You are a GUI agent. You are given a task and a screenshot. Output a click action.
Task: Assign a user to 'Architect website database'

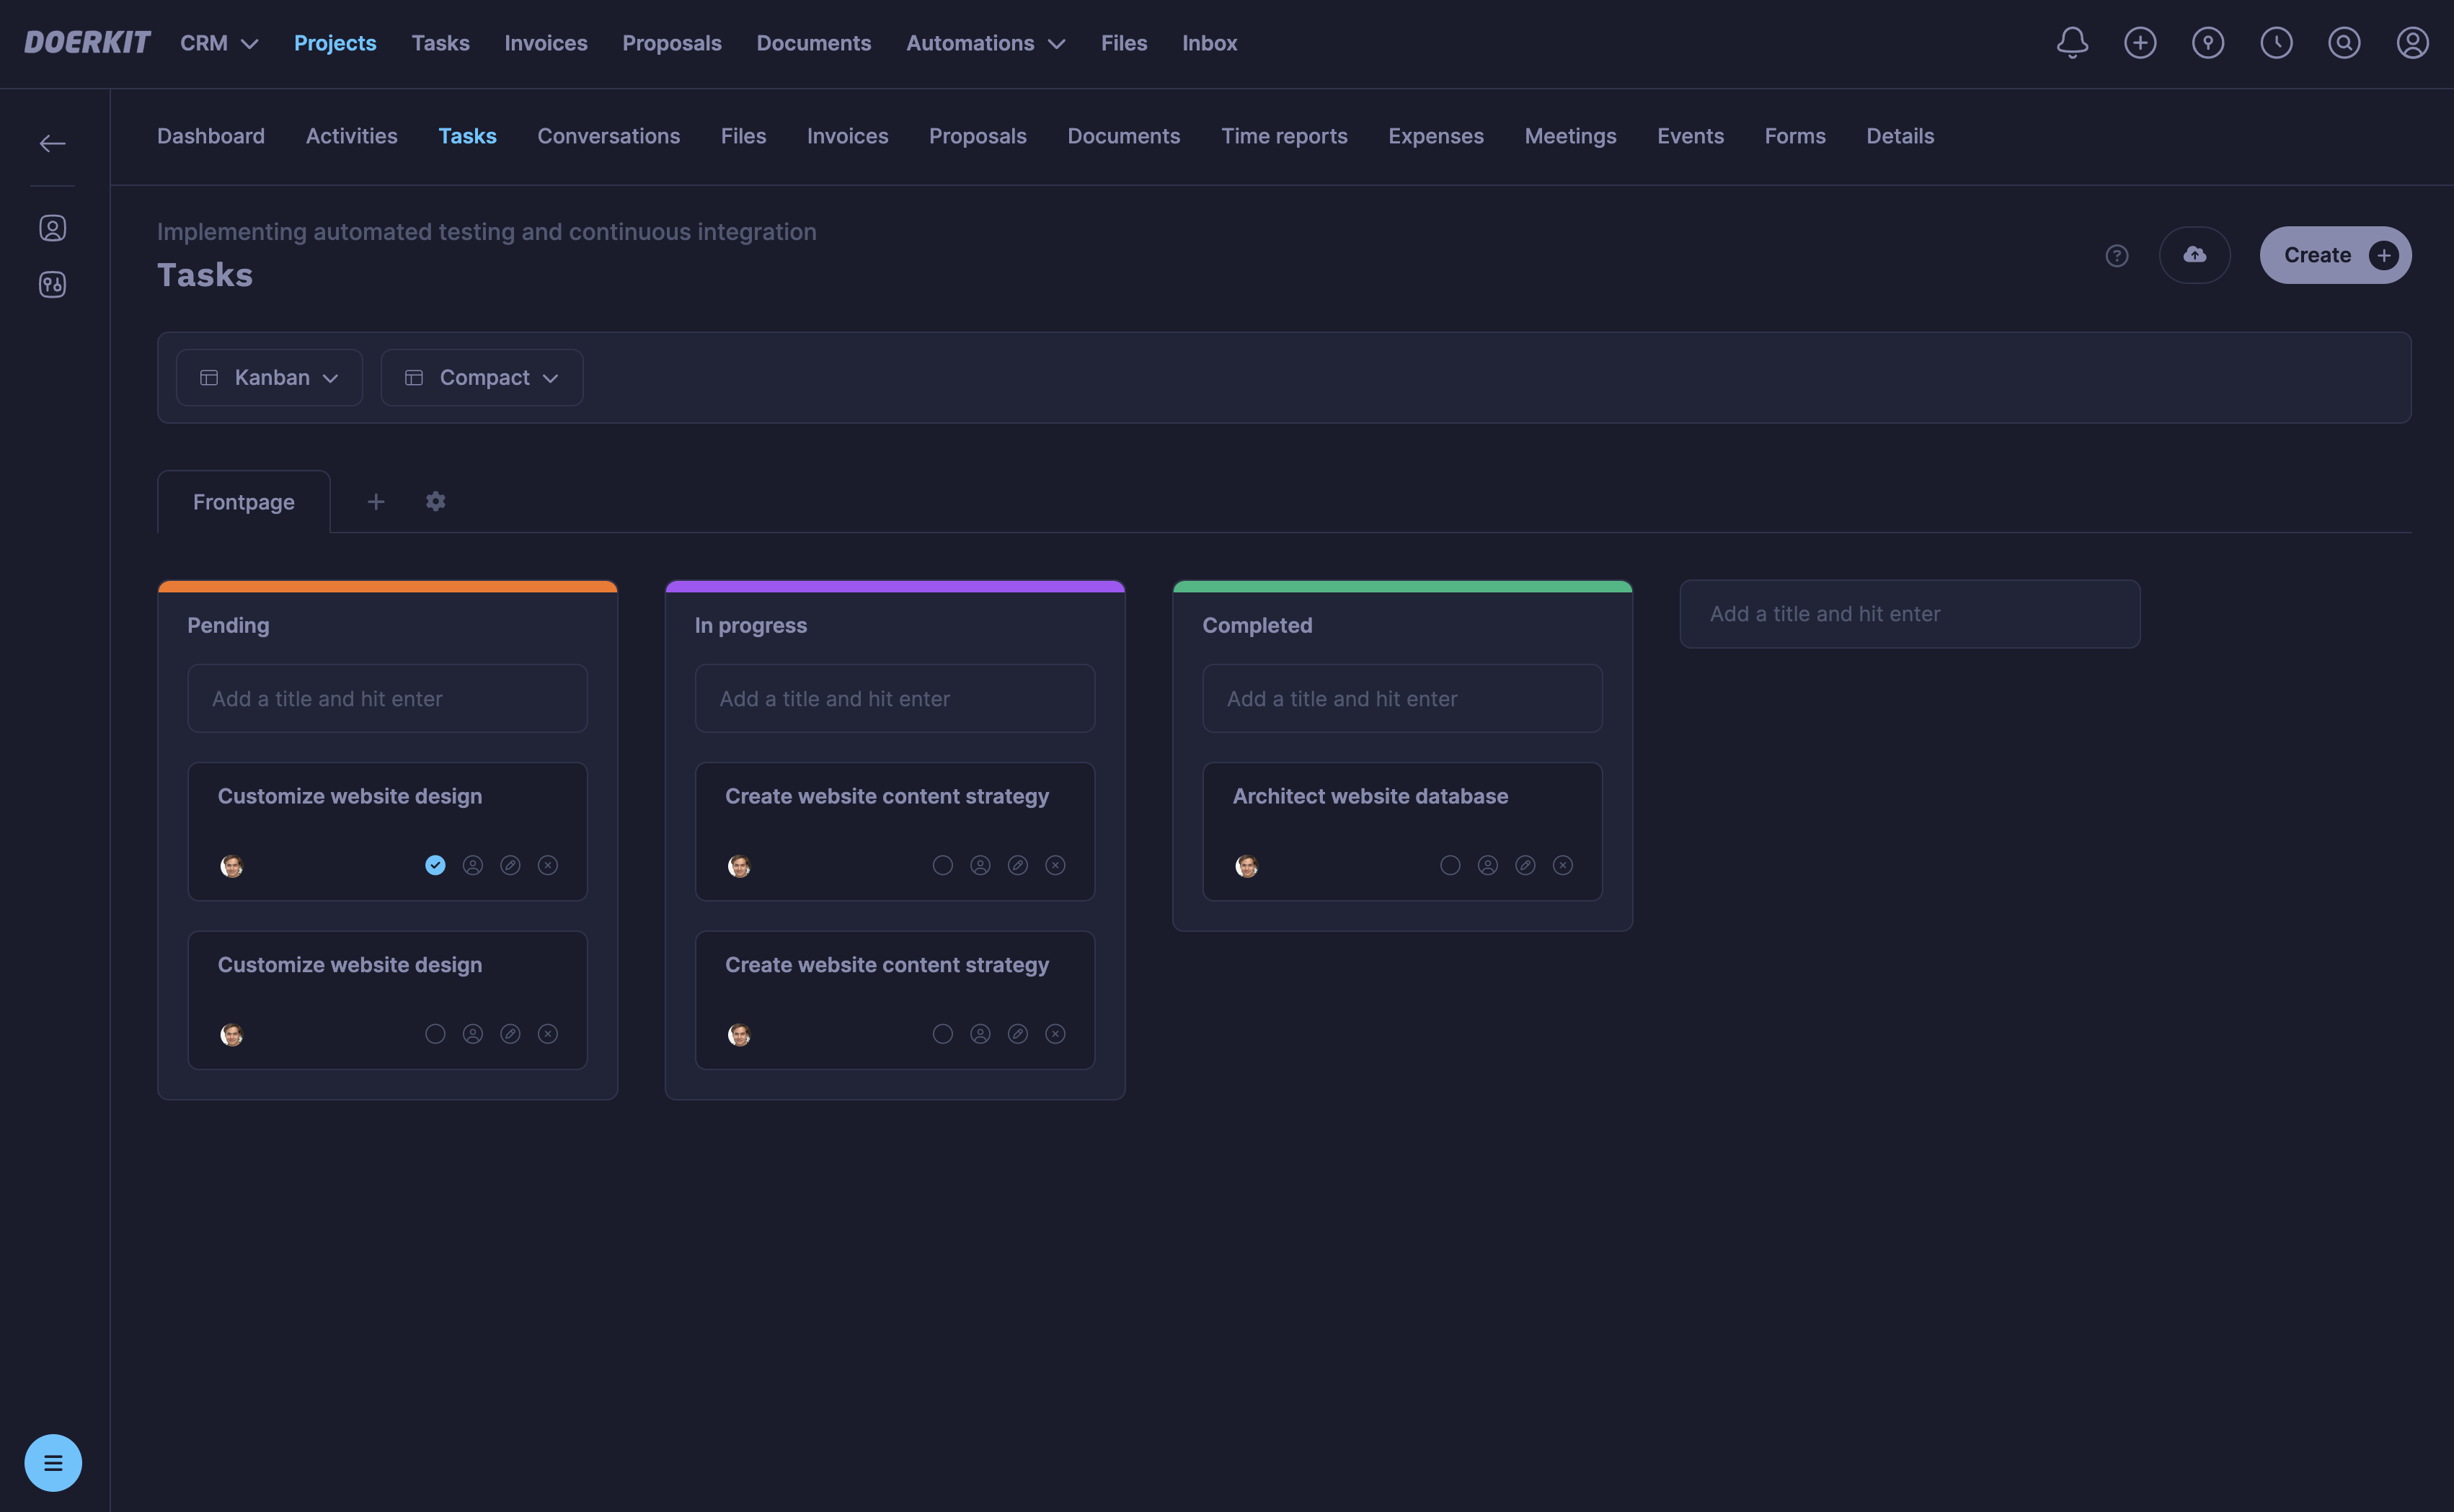tap(1488, 865)
